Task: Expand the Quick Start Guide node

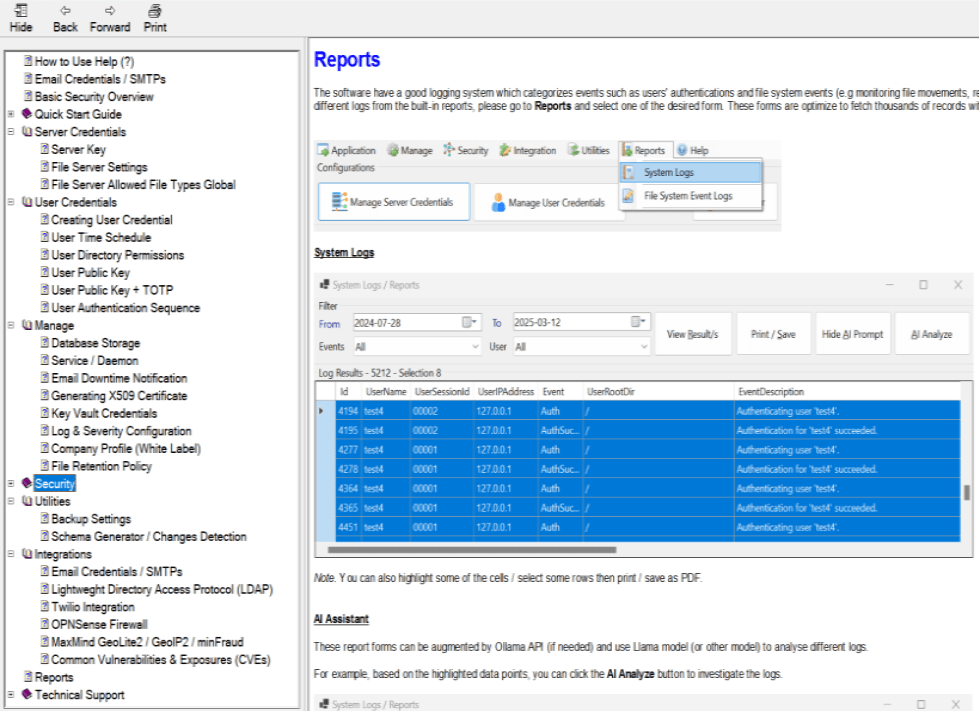Action: click(x=11, y=114)
